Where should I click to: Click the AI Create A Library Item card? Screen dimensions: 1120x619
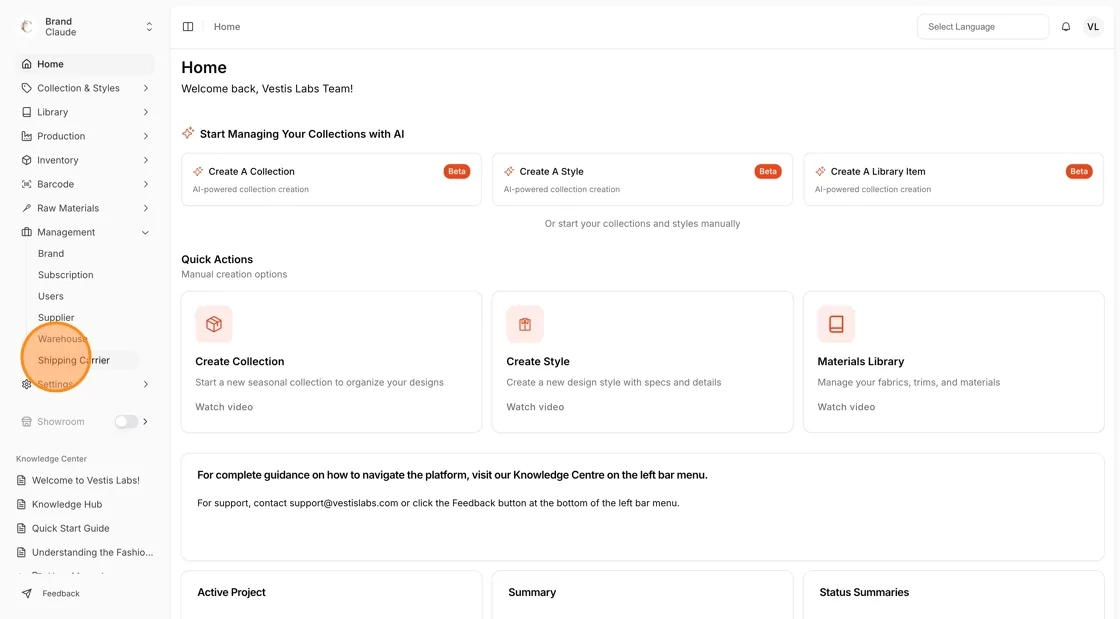pyautogui.click(x=954, y=179)
